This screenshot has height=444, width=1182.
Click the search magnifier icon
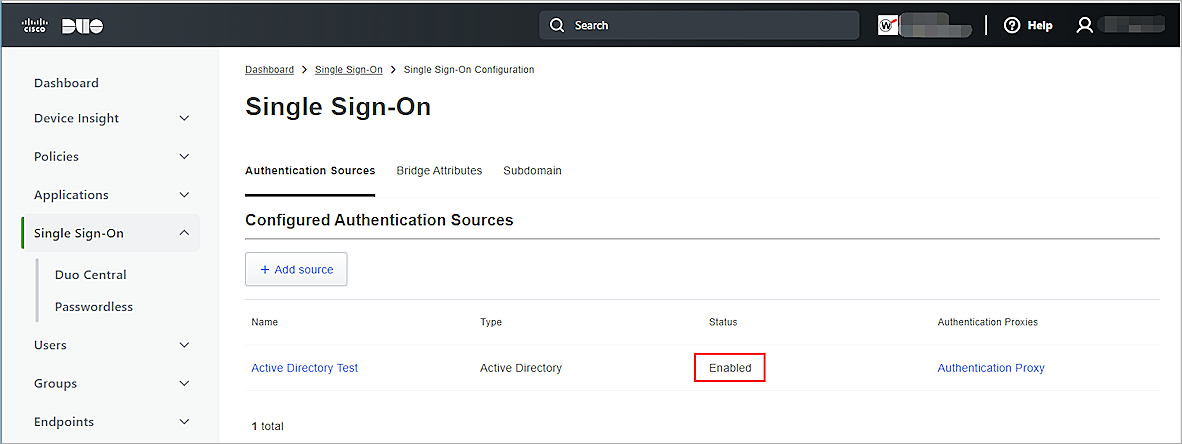click(x=557, y=25)
